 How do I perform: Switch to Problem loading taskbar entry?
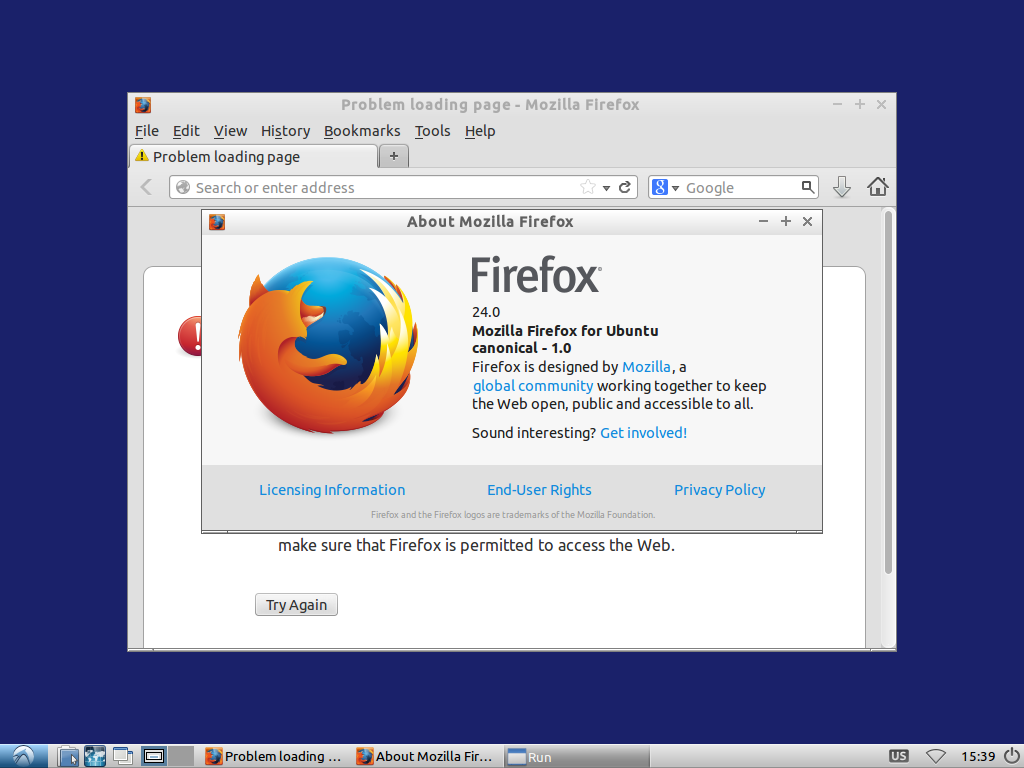coord(275,756)
